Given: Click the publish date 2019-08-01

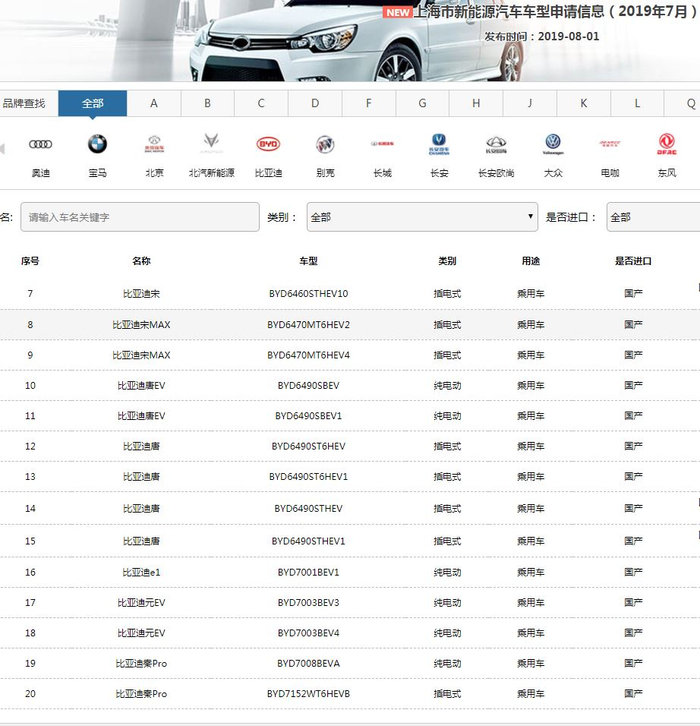Looking at the screenshot, I should 569,36.
